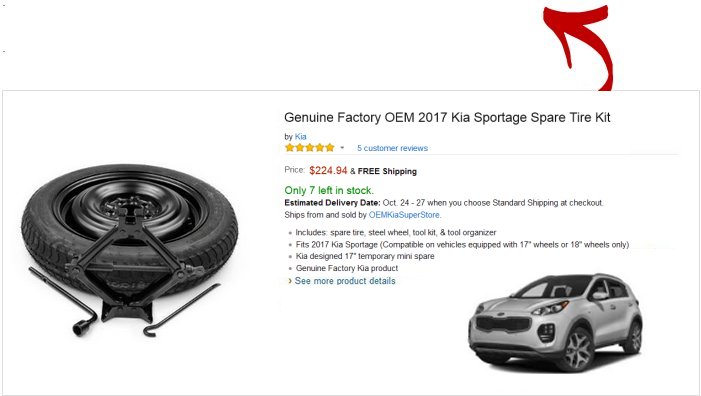Viewport: 701px width, 396px height.
Task: Expand the star rating dropdown arrow
Action: [342, 147]
